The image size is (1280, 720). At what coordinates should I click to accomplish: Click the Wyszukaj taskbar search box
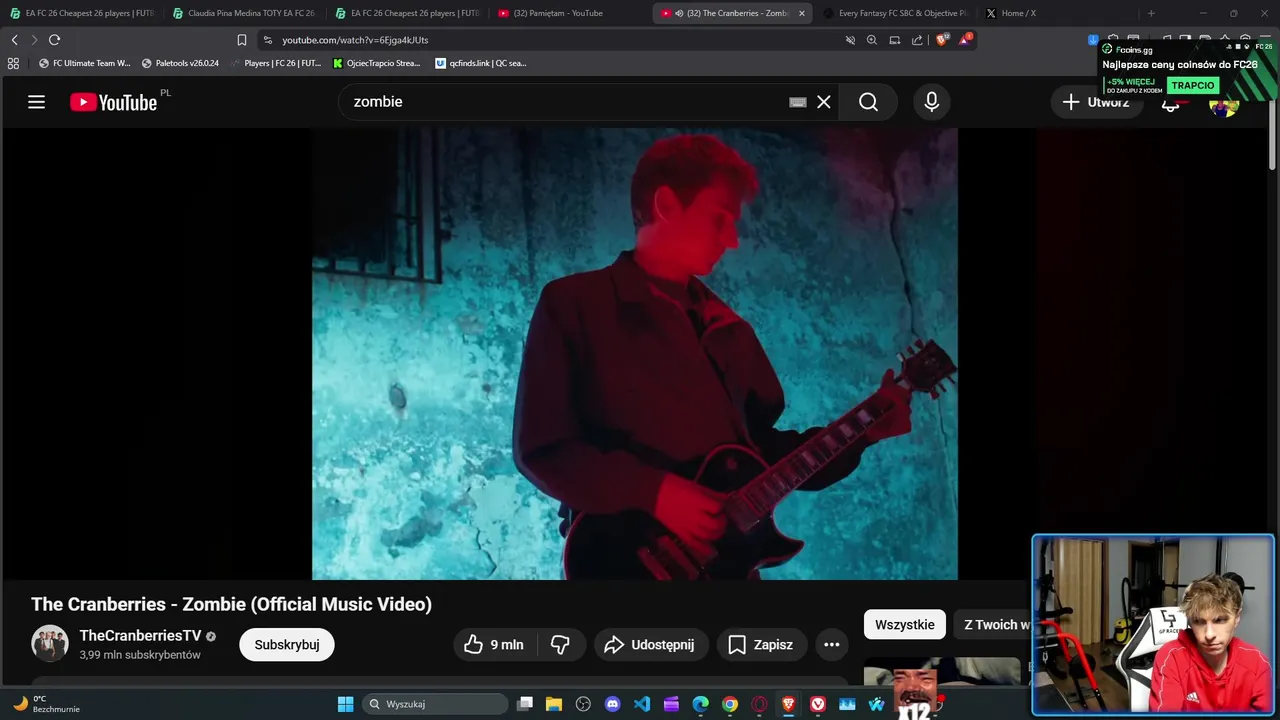pos(435,704)
